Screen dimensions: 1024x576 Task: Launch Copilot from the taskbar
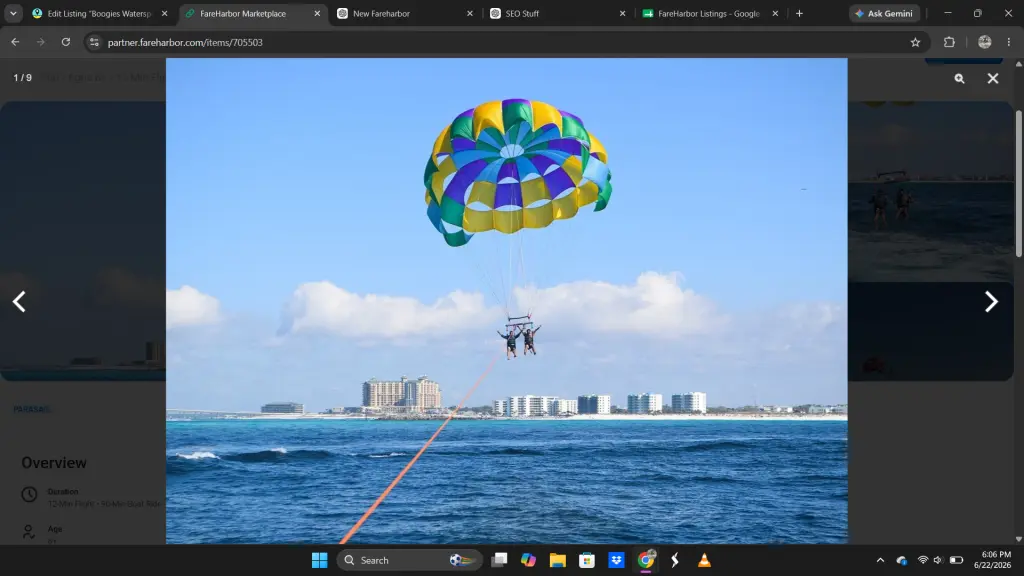[x=528, y=560]
